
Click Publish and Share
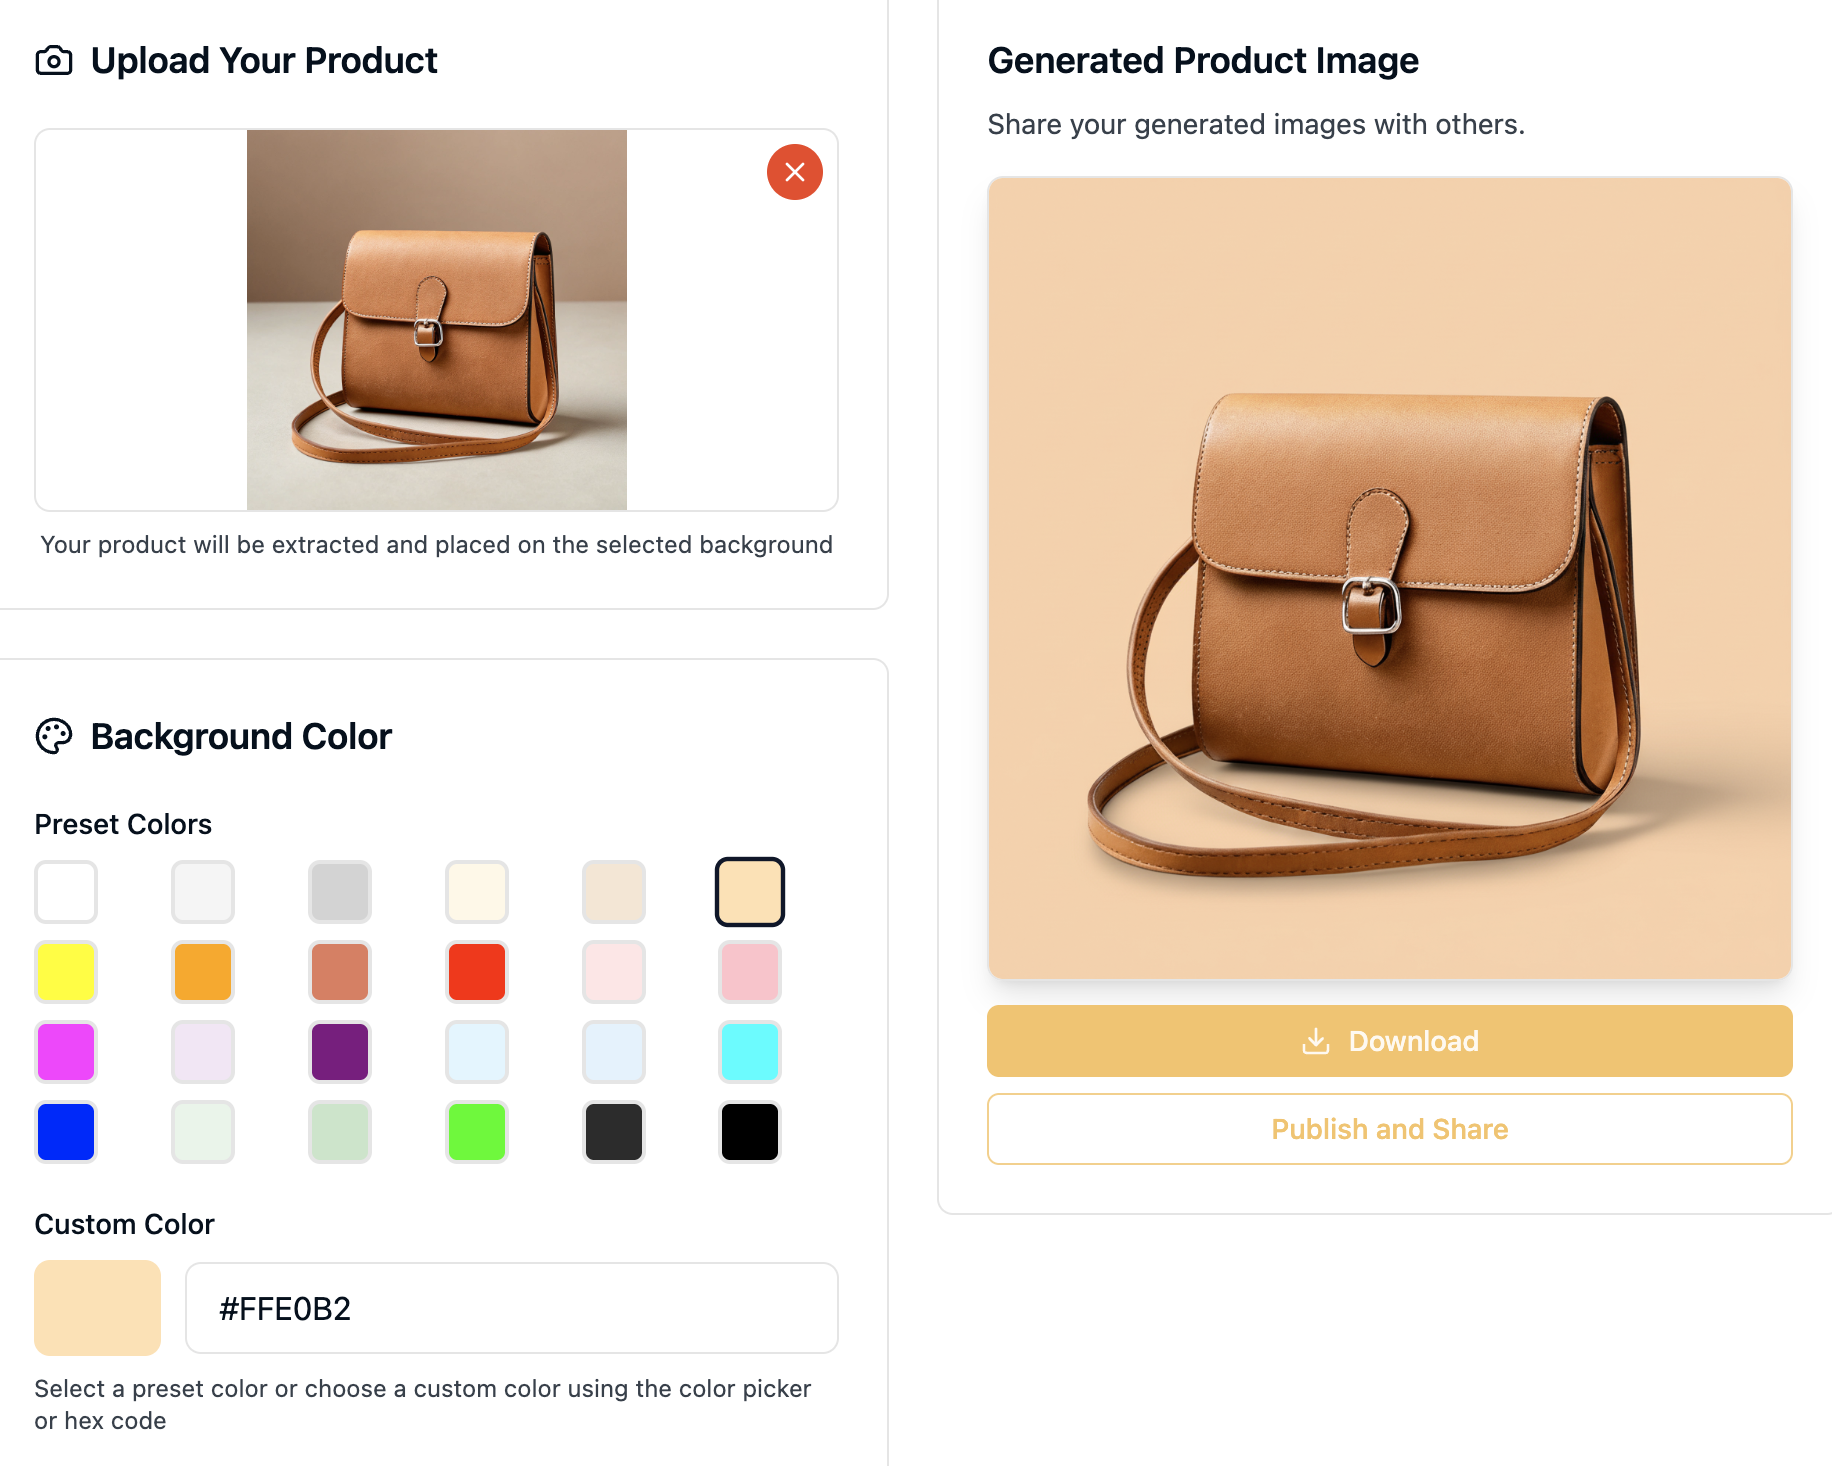[x=1389, y=1129]
